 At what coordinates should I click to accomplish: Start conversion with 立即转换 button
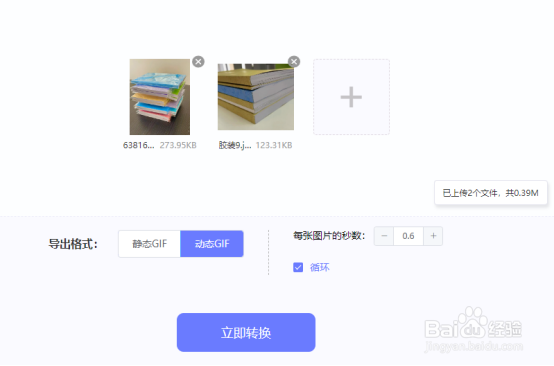coord(246,332)
